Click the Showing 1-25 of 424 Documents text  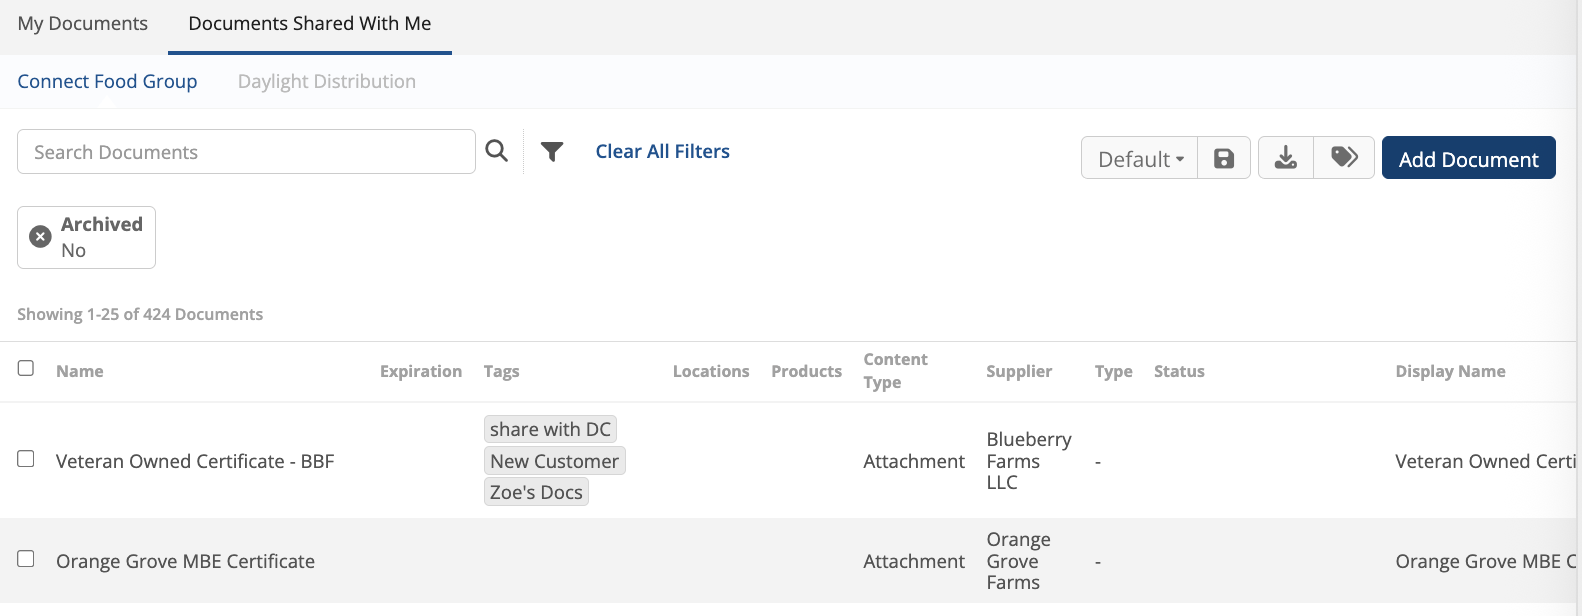(140, 314)
